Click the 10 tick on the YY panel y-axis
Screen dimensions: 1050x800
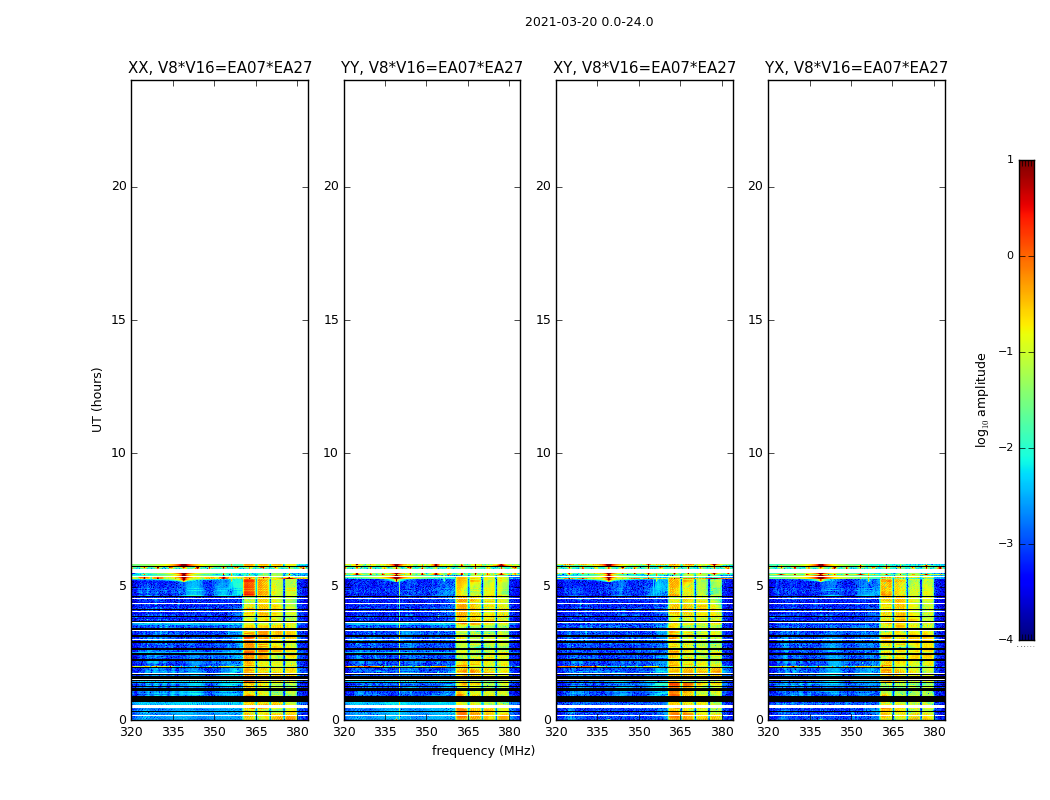330,453
